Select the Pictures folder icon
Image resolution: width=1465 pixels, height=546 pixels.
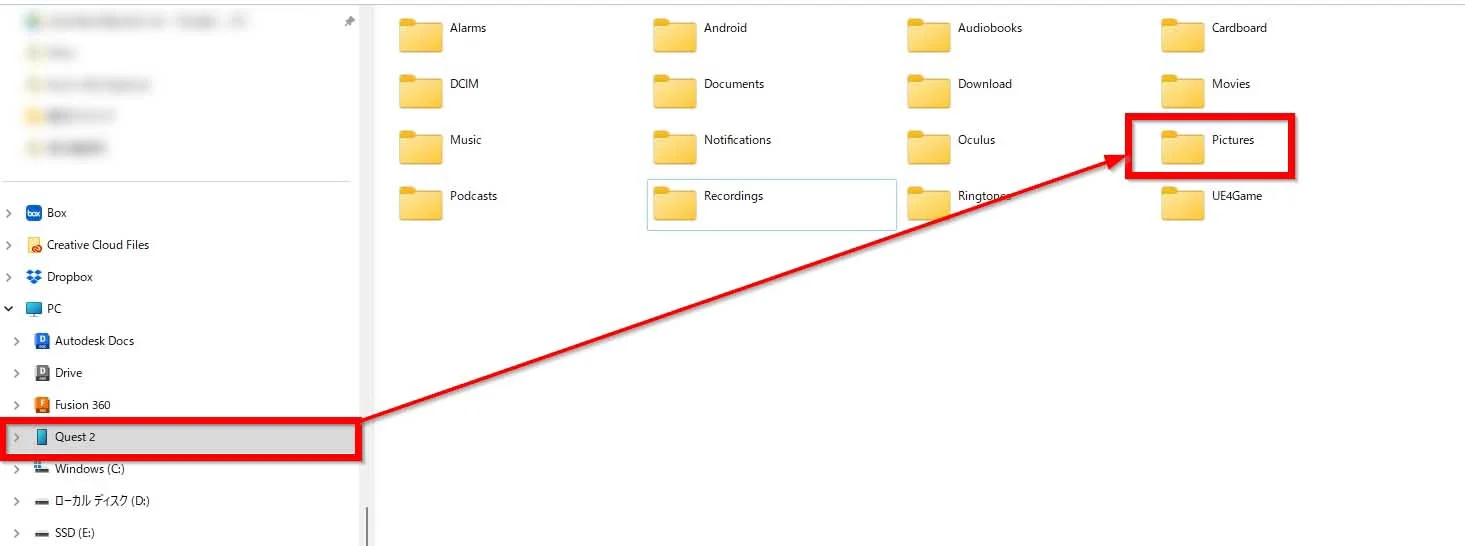tap(1182, 148)
